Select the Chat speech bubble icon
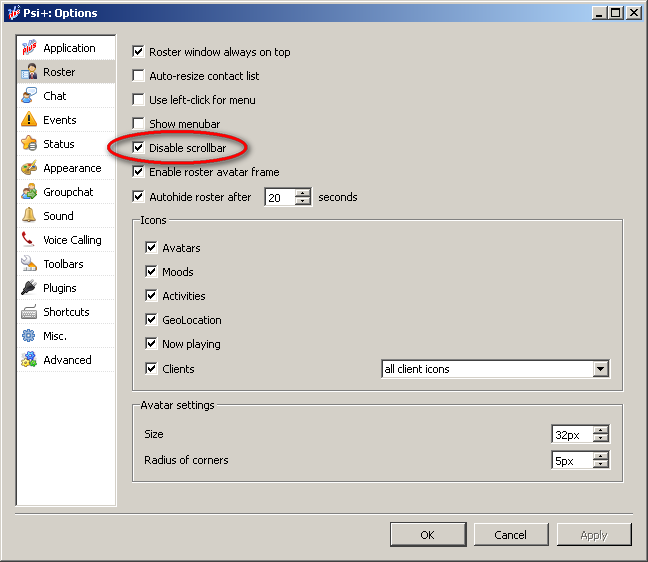The width and height of the screenshot is (648, 562). [x=29, y=96]
